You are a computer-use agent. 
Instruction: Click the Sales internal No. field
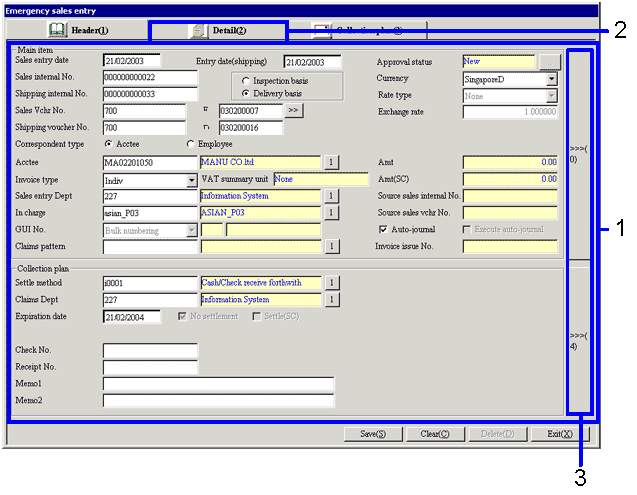(x=150, y=77)
